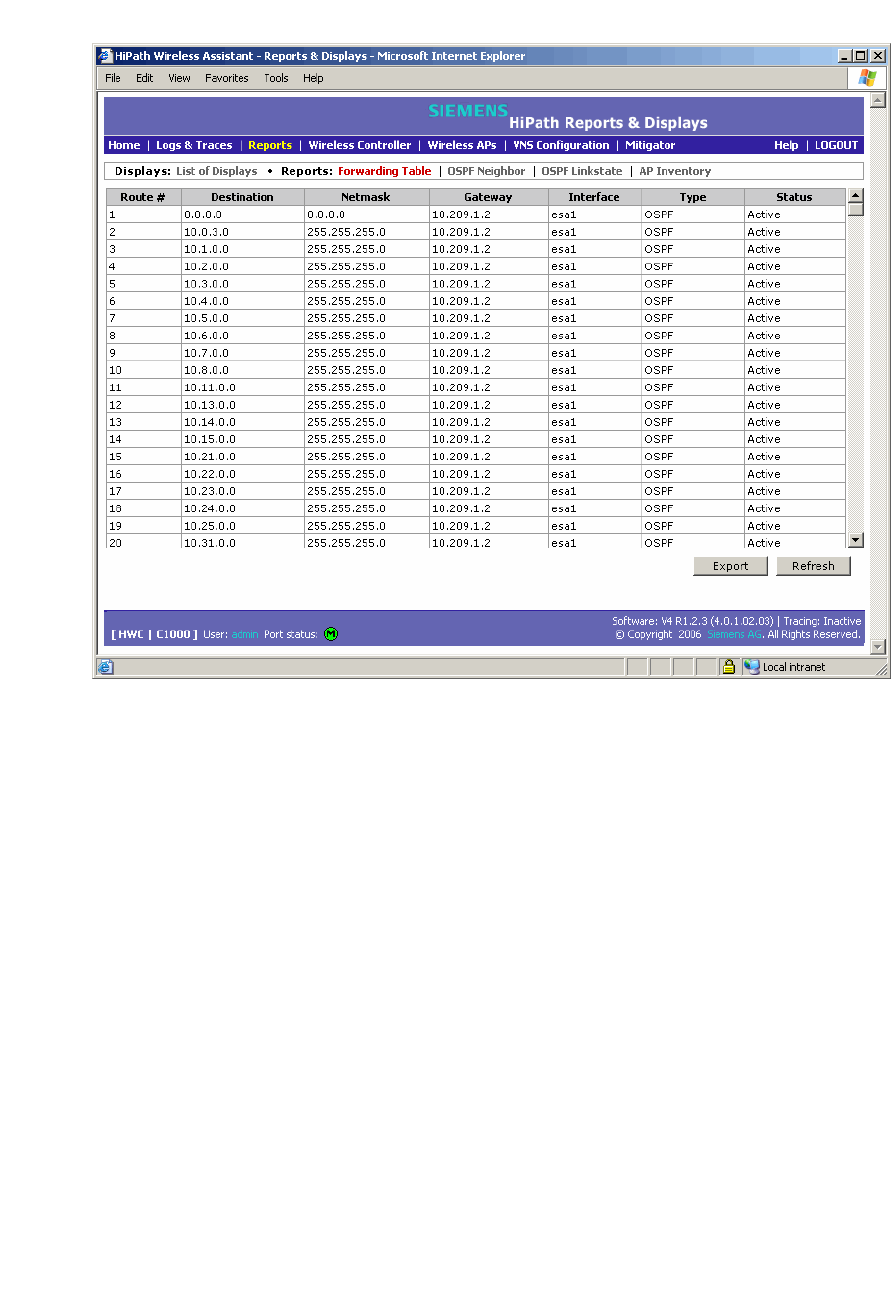
Task: Go to the Home tab
Action: pyautogui.click(x=124, y=145)
